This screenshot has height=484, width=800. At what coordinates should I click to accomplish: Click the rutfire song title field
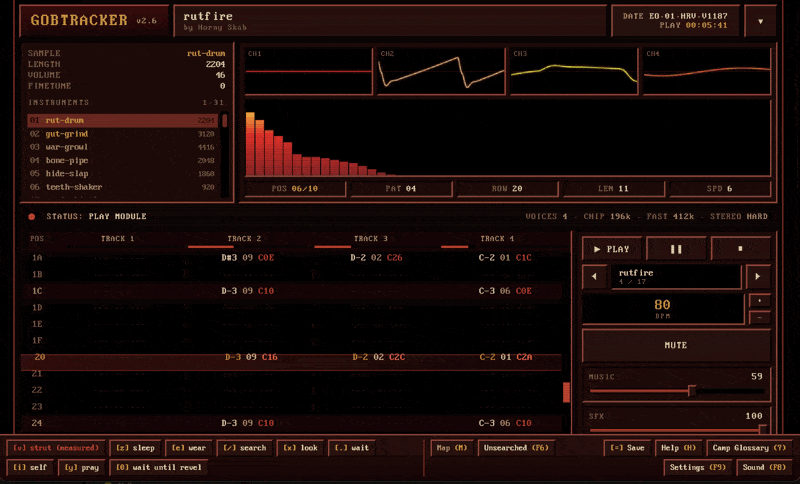(x=677, y=276)
